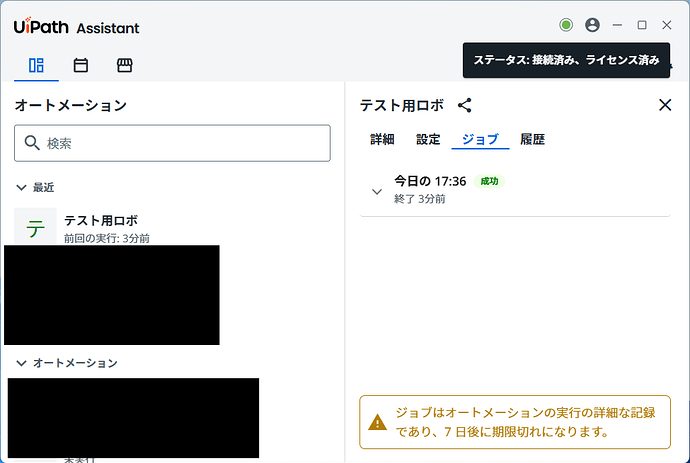Screen dimensions: 690x463
Task: Click the magnifier icon in search box
Action: (x=32, y=143)
